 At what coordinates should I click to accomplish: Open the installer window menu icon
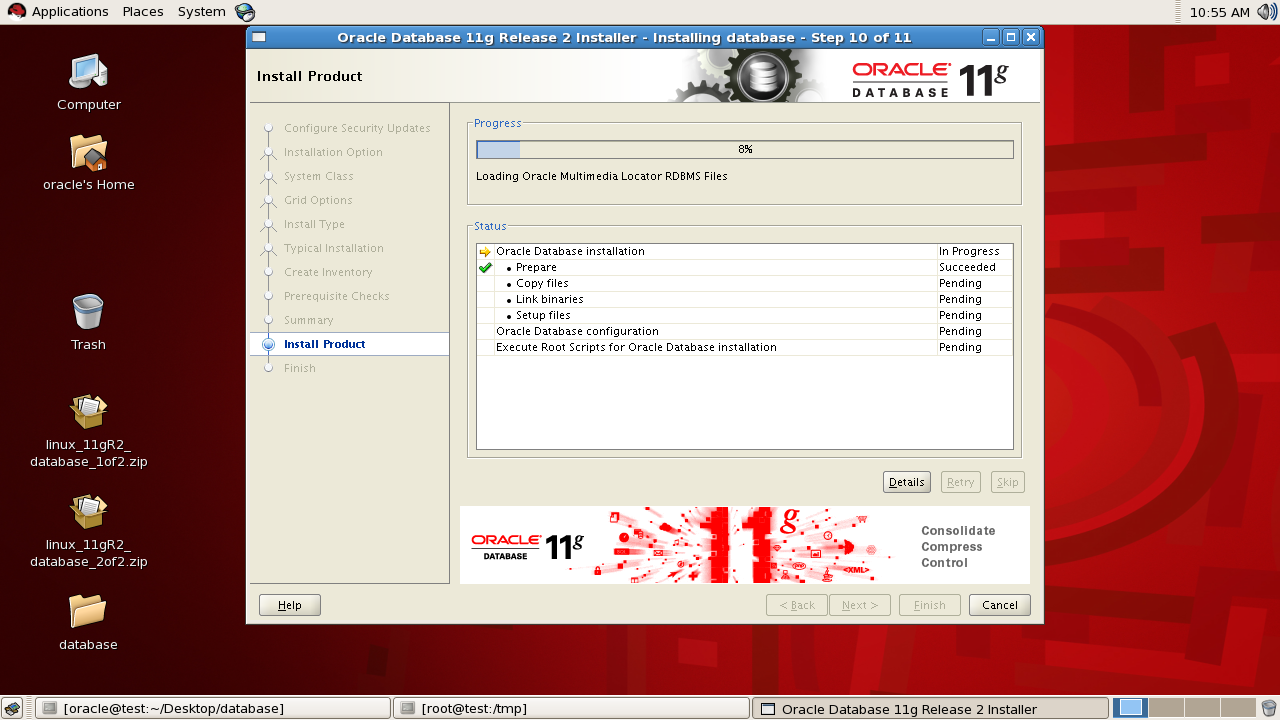(259, 37)
